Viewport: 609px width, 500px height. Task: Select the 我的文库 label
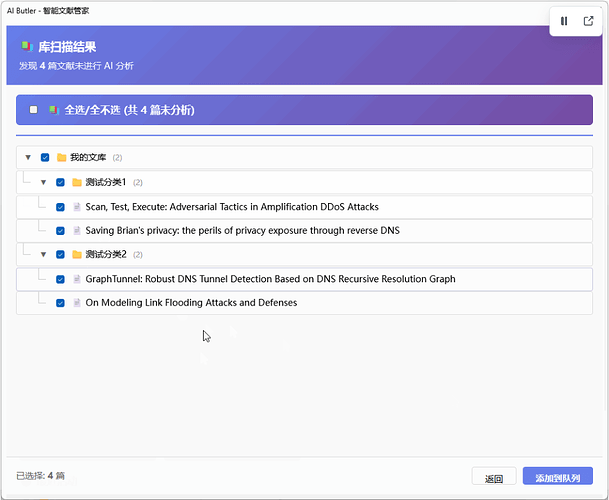(88, 157)
